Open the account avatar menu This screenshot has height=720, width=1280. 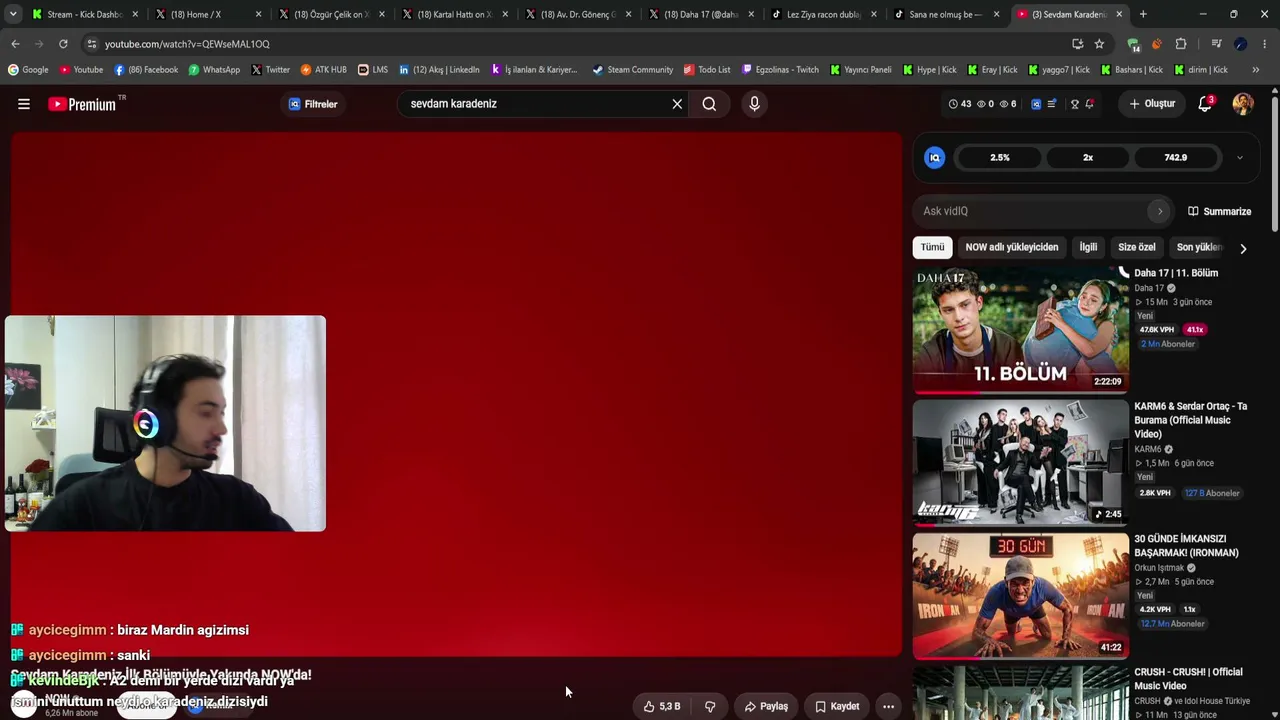coord(1243,104)
